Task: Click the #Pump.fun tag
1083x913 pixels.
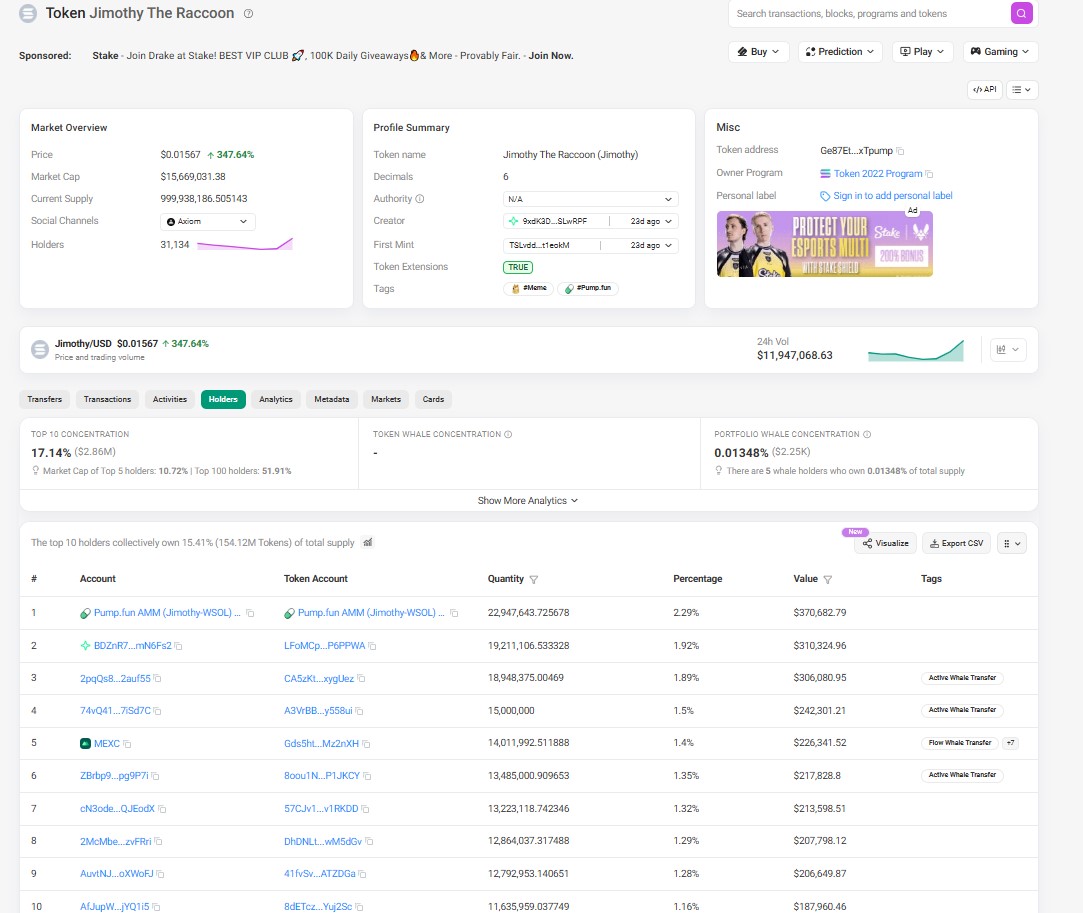Action: coord(588,288)
